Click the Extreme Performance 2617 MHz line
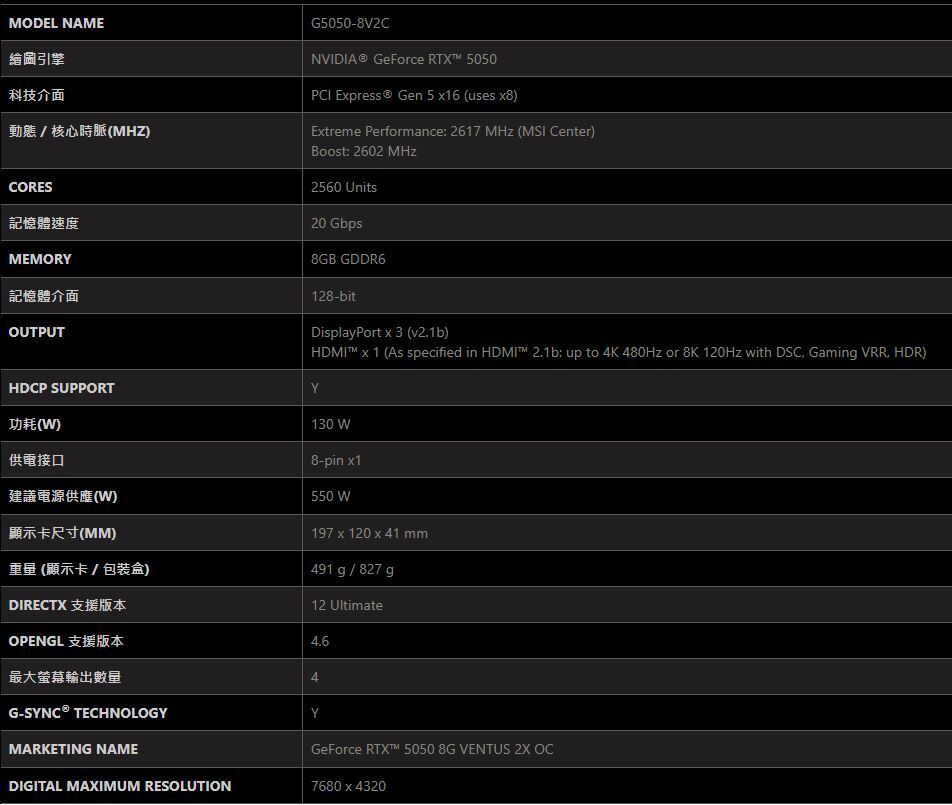 (x=452, y=131)
